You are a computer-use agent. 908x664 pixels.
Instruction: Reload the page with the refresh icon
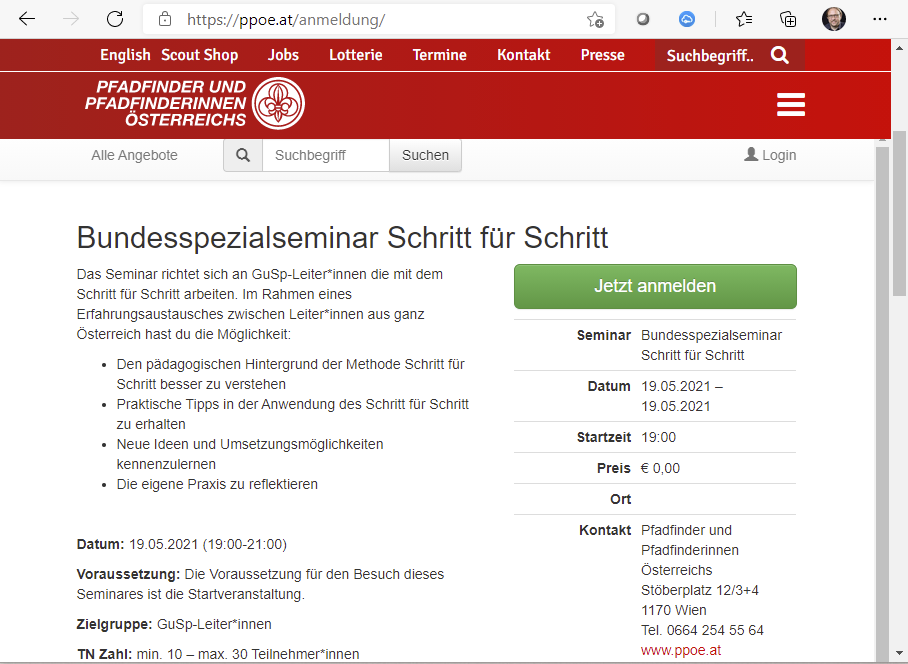(115, 19)
